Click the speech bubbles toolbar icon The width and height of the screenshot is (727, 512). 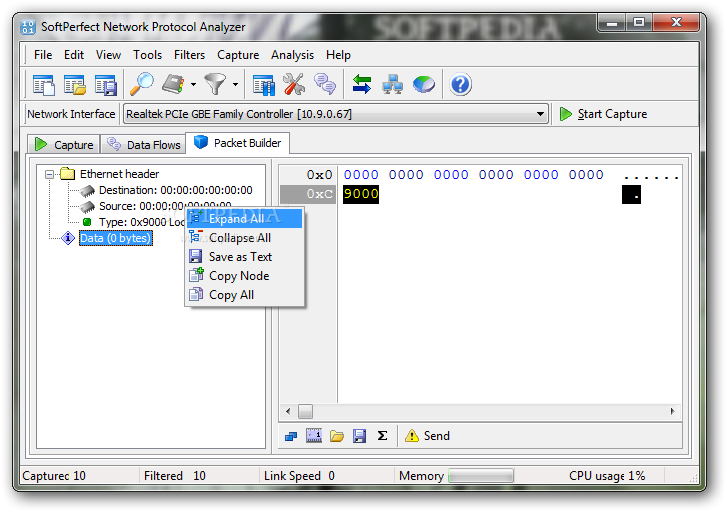[325, 84]
